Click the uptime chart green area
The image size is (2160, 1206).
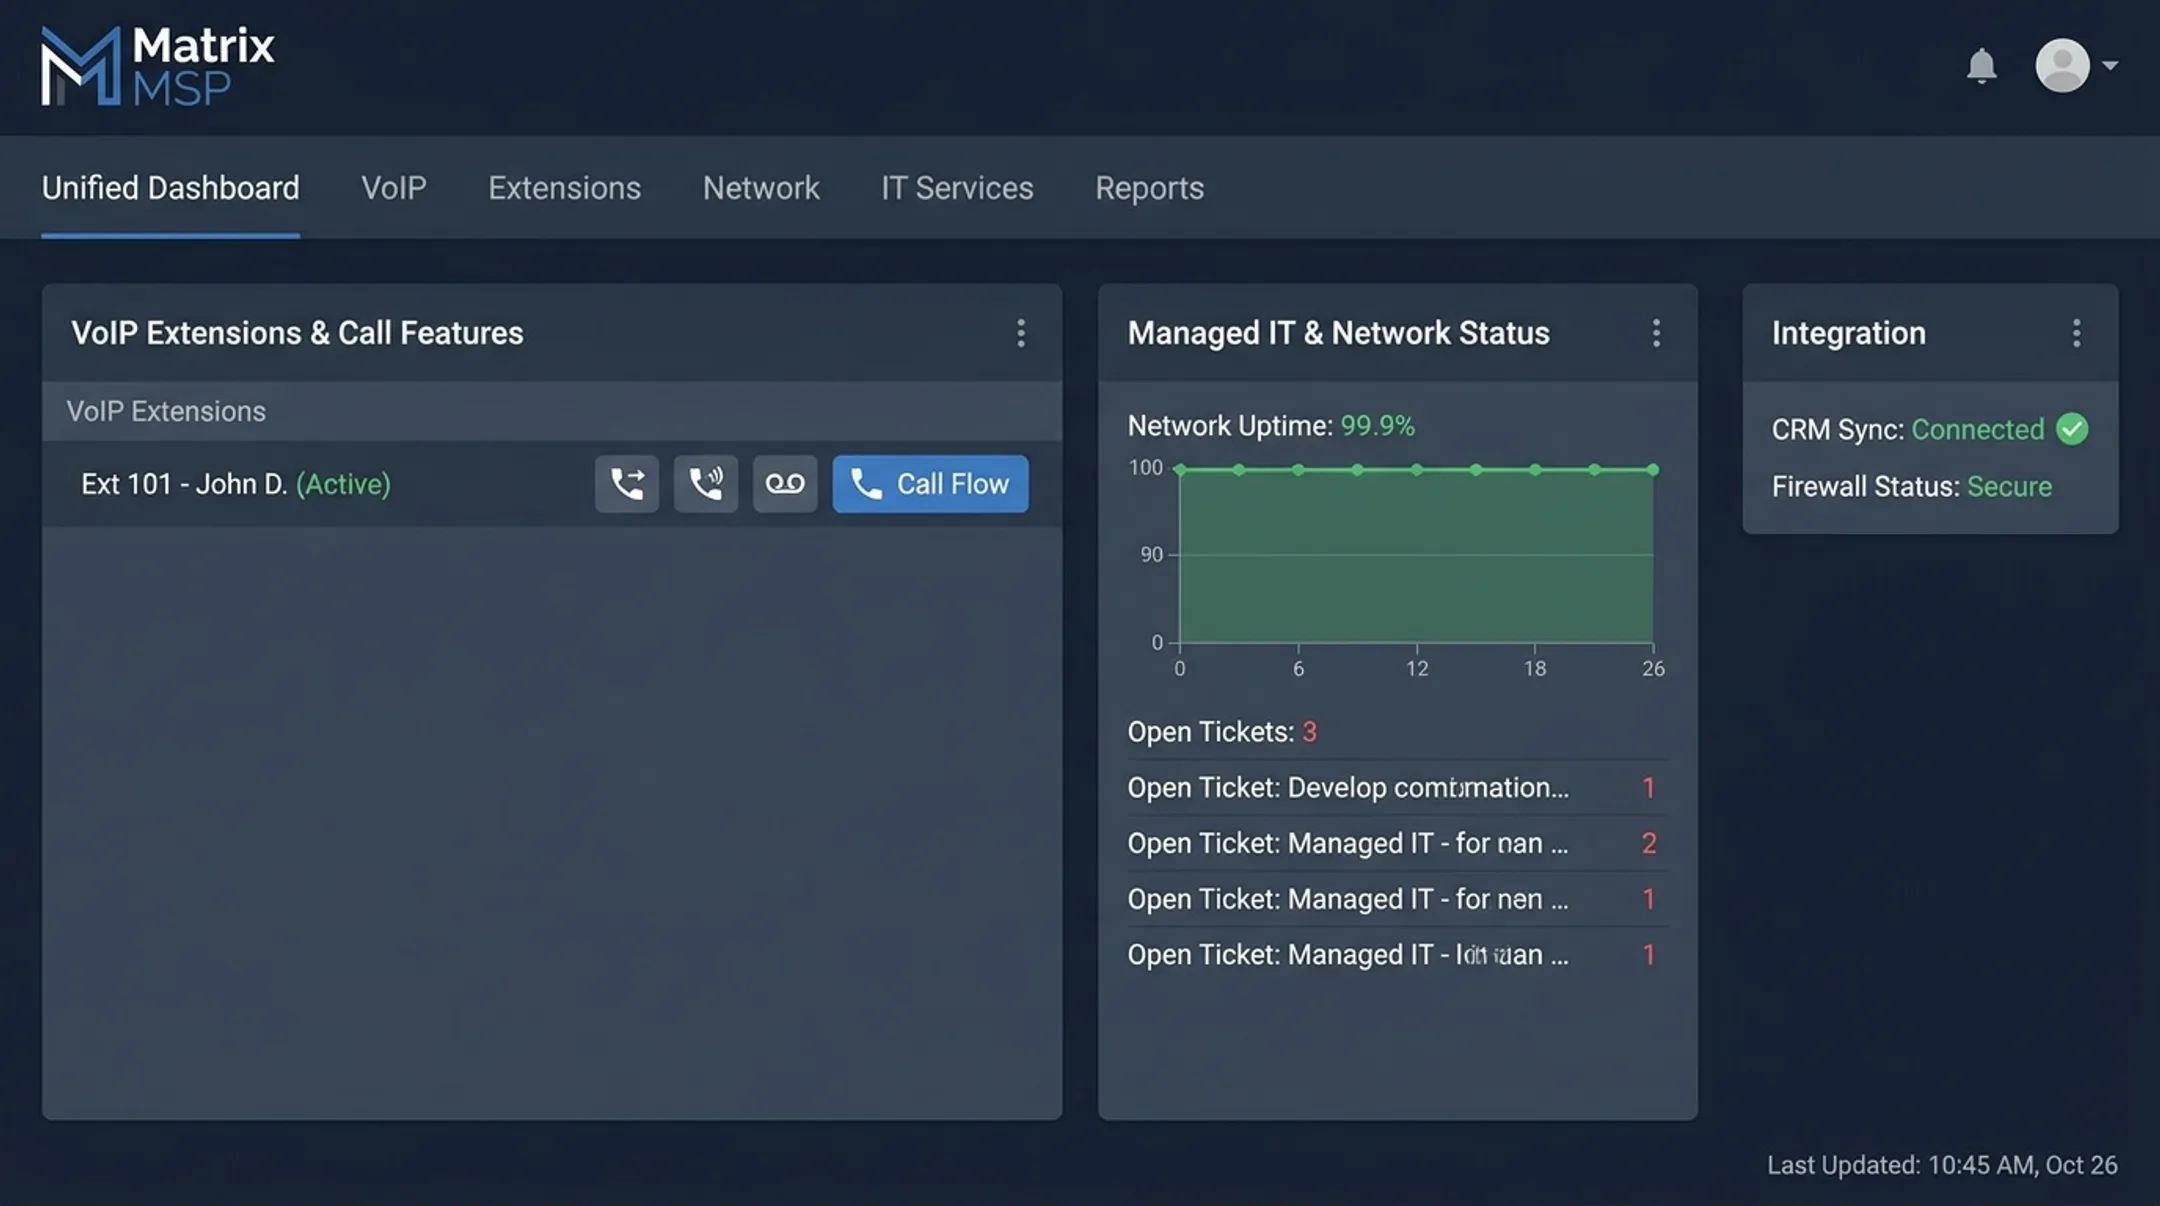pos(1416,556)
